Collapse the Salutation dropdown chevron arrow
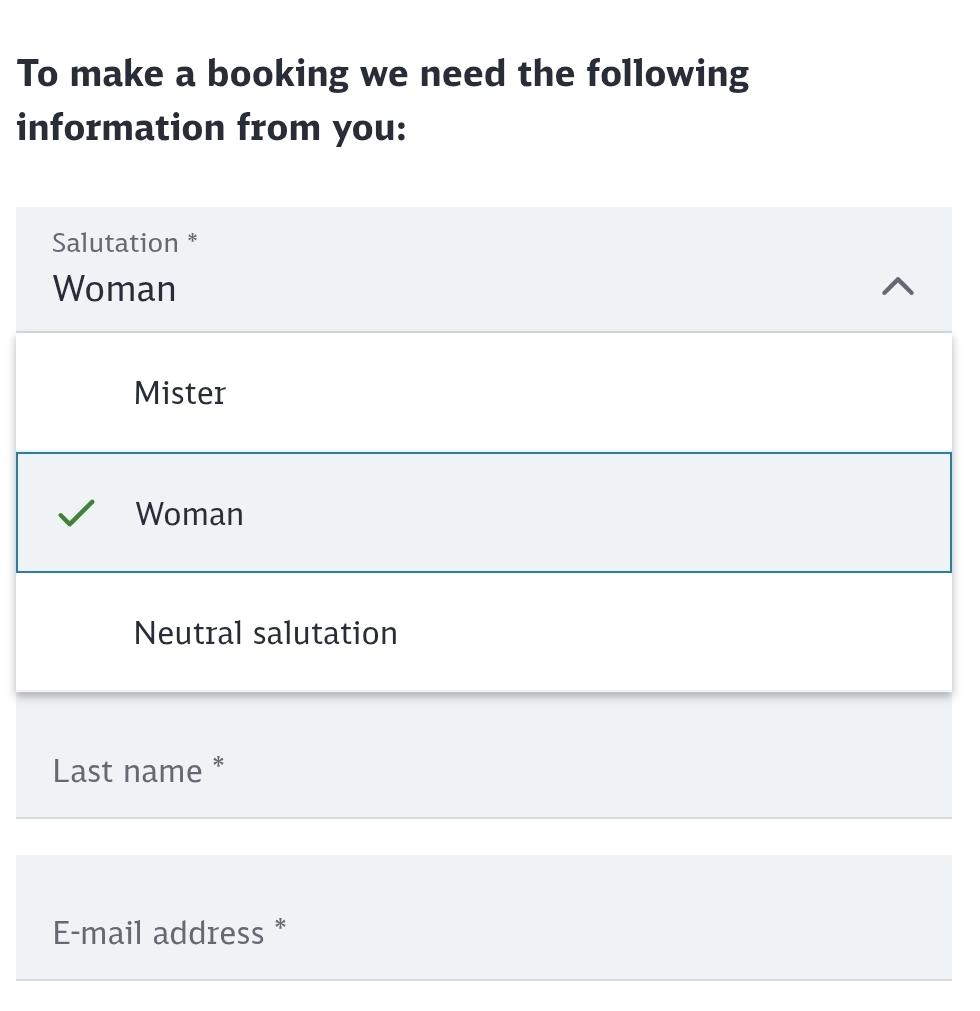Screen dimensions: 980x1011 (x=897, y=287)
